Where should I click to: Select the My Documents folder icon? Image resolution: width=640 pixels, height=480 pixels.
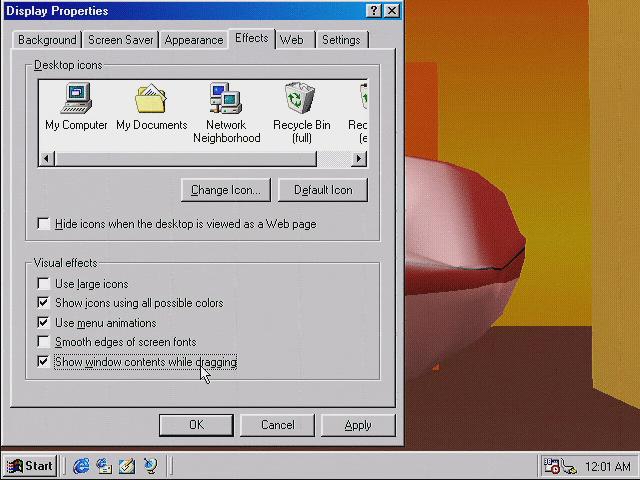click(x=151, y=107)
